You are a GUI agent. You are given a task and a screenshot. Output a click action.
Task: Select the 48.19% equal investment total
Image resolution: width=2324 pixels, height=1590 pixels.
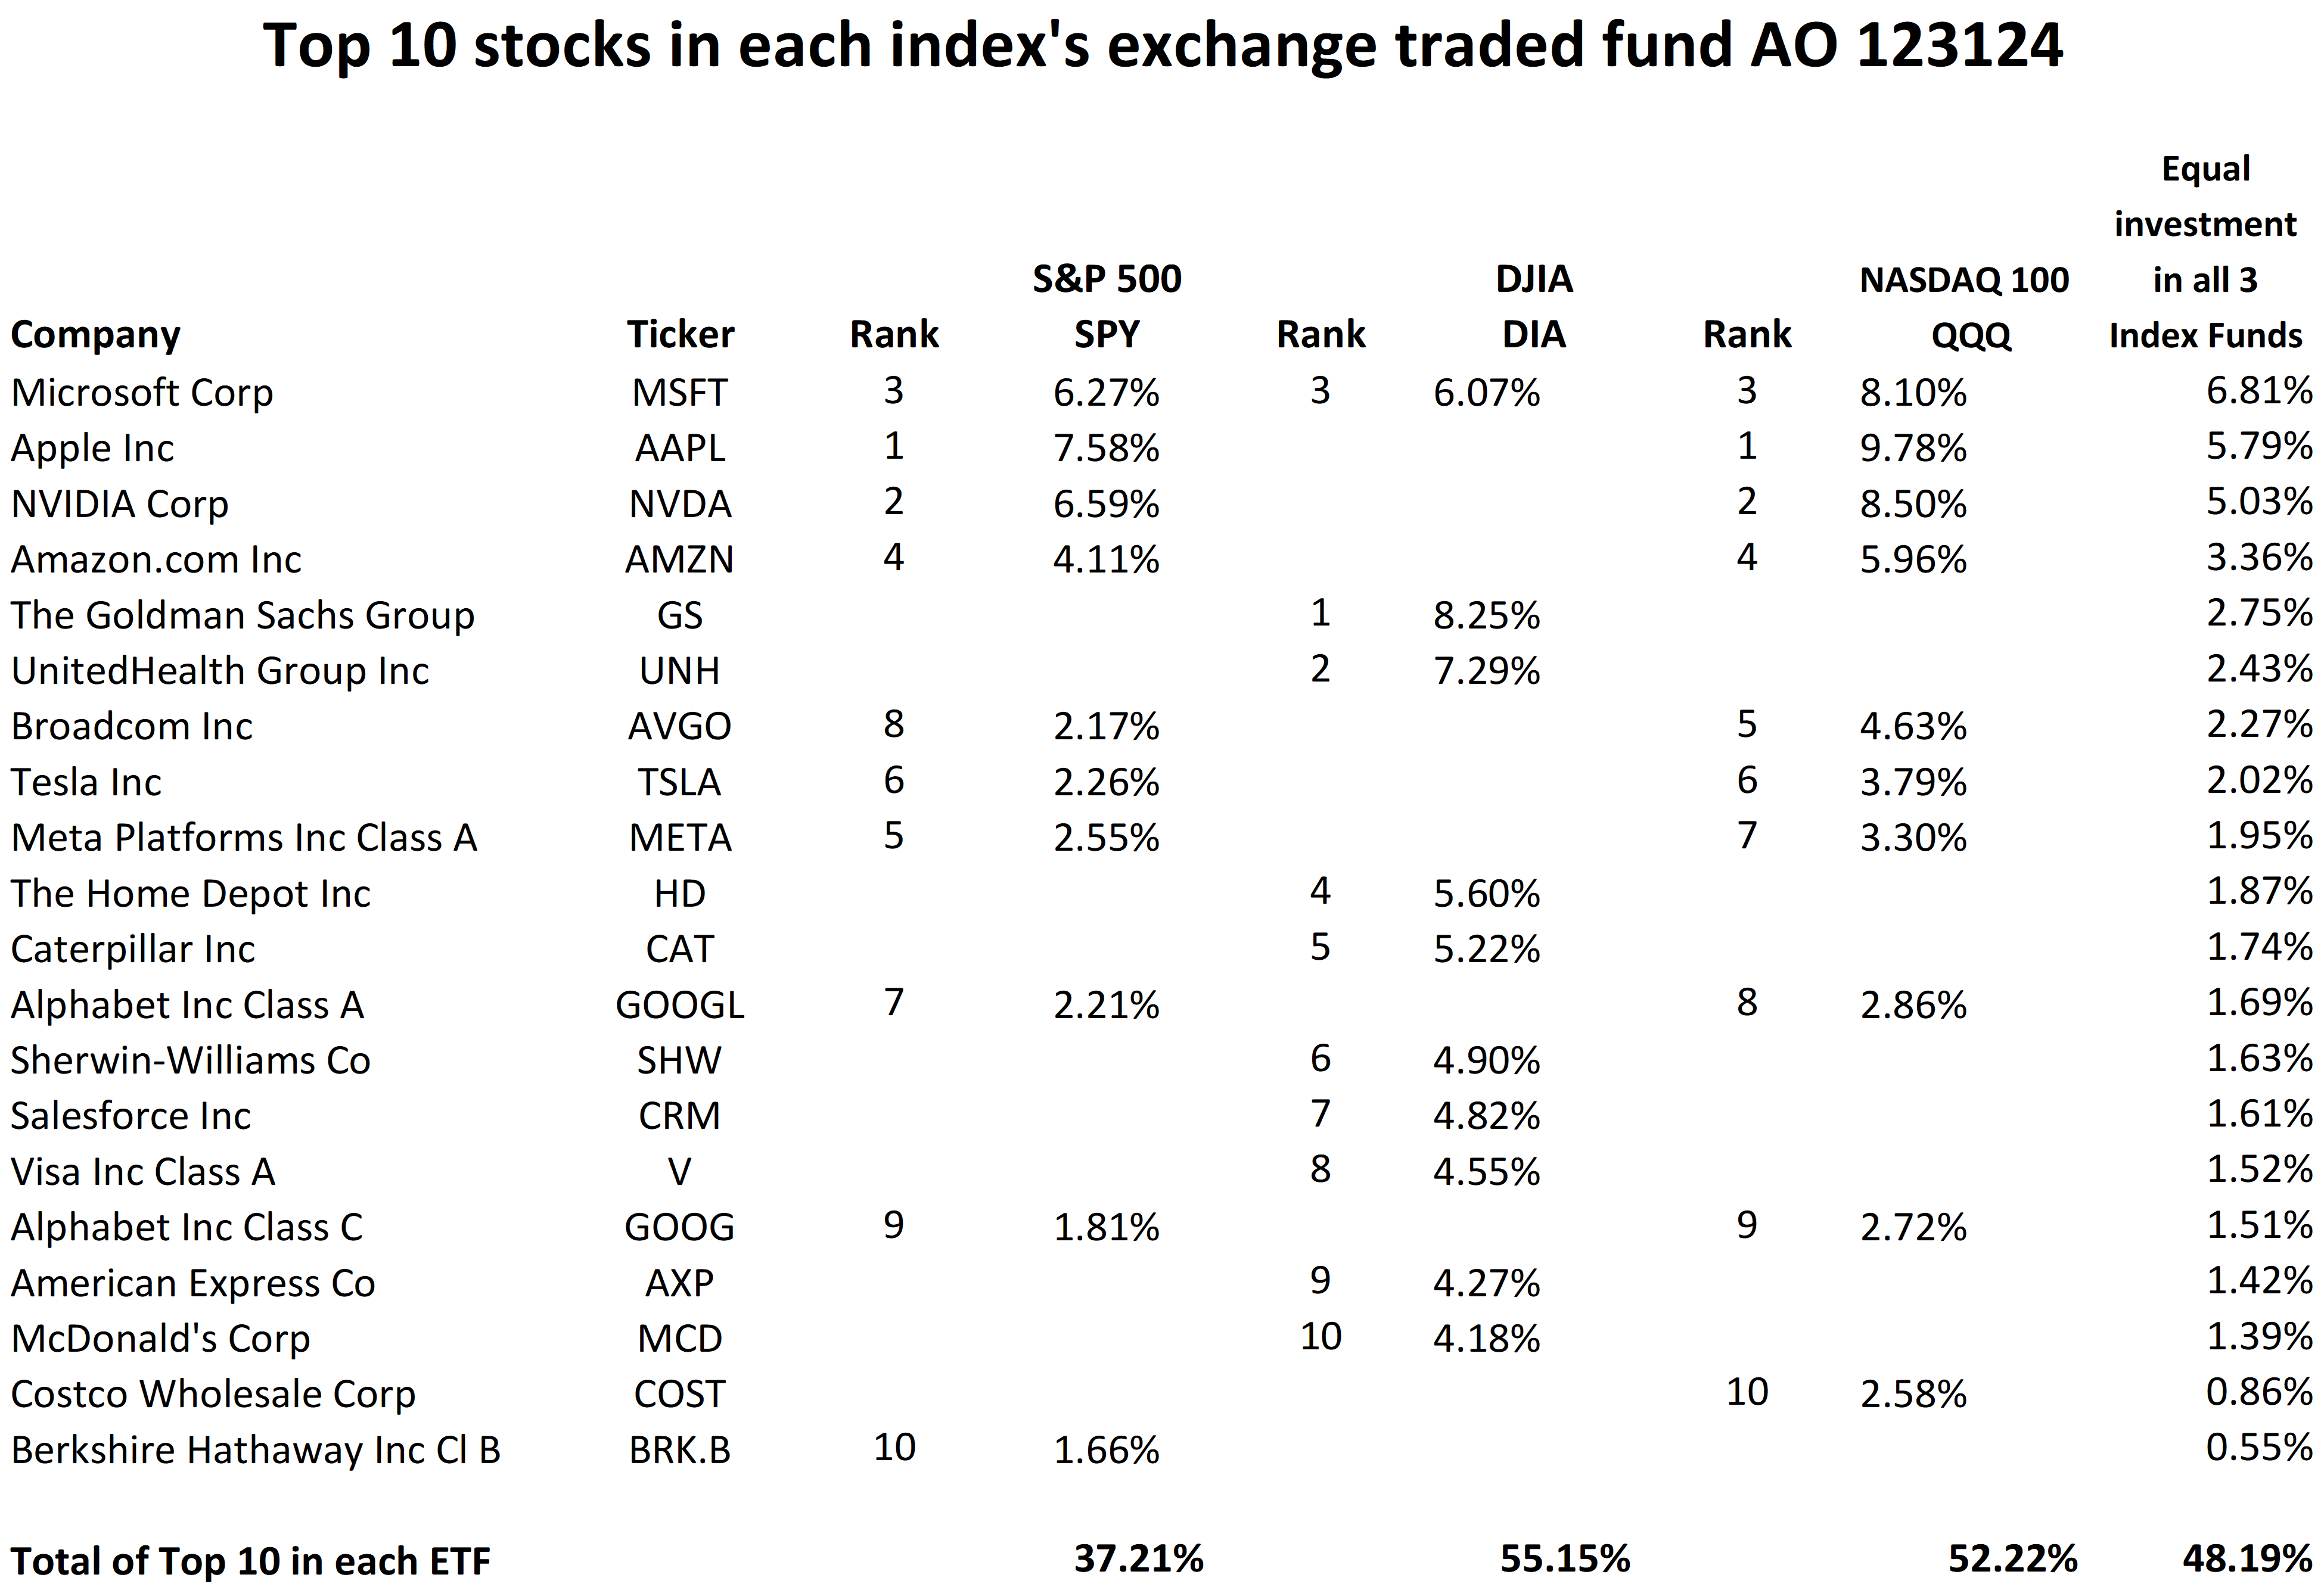(x=2246, y=1559)
